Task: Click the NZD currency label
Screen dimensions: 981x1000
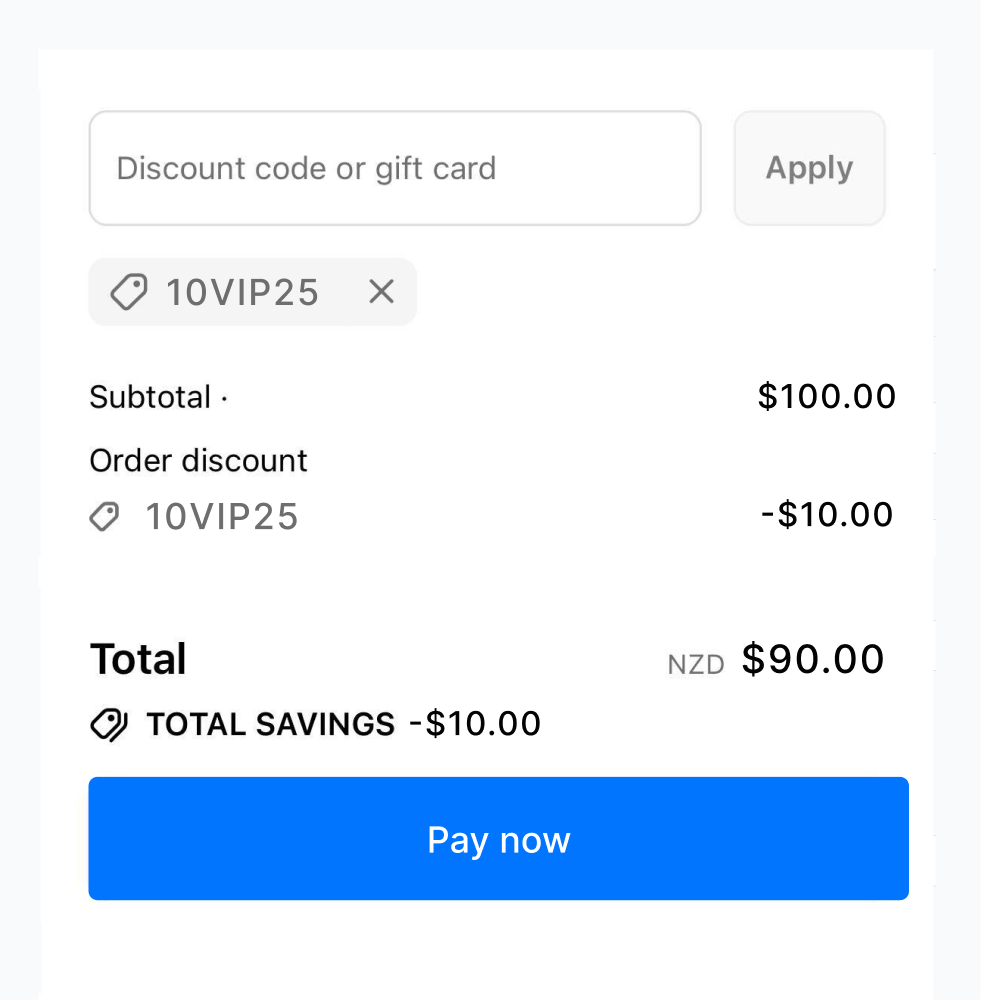Action: point(695,663)
